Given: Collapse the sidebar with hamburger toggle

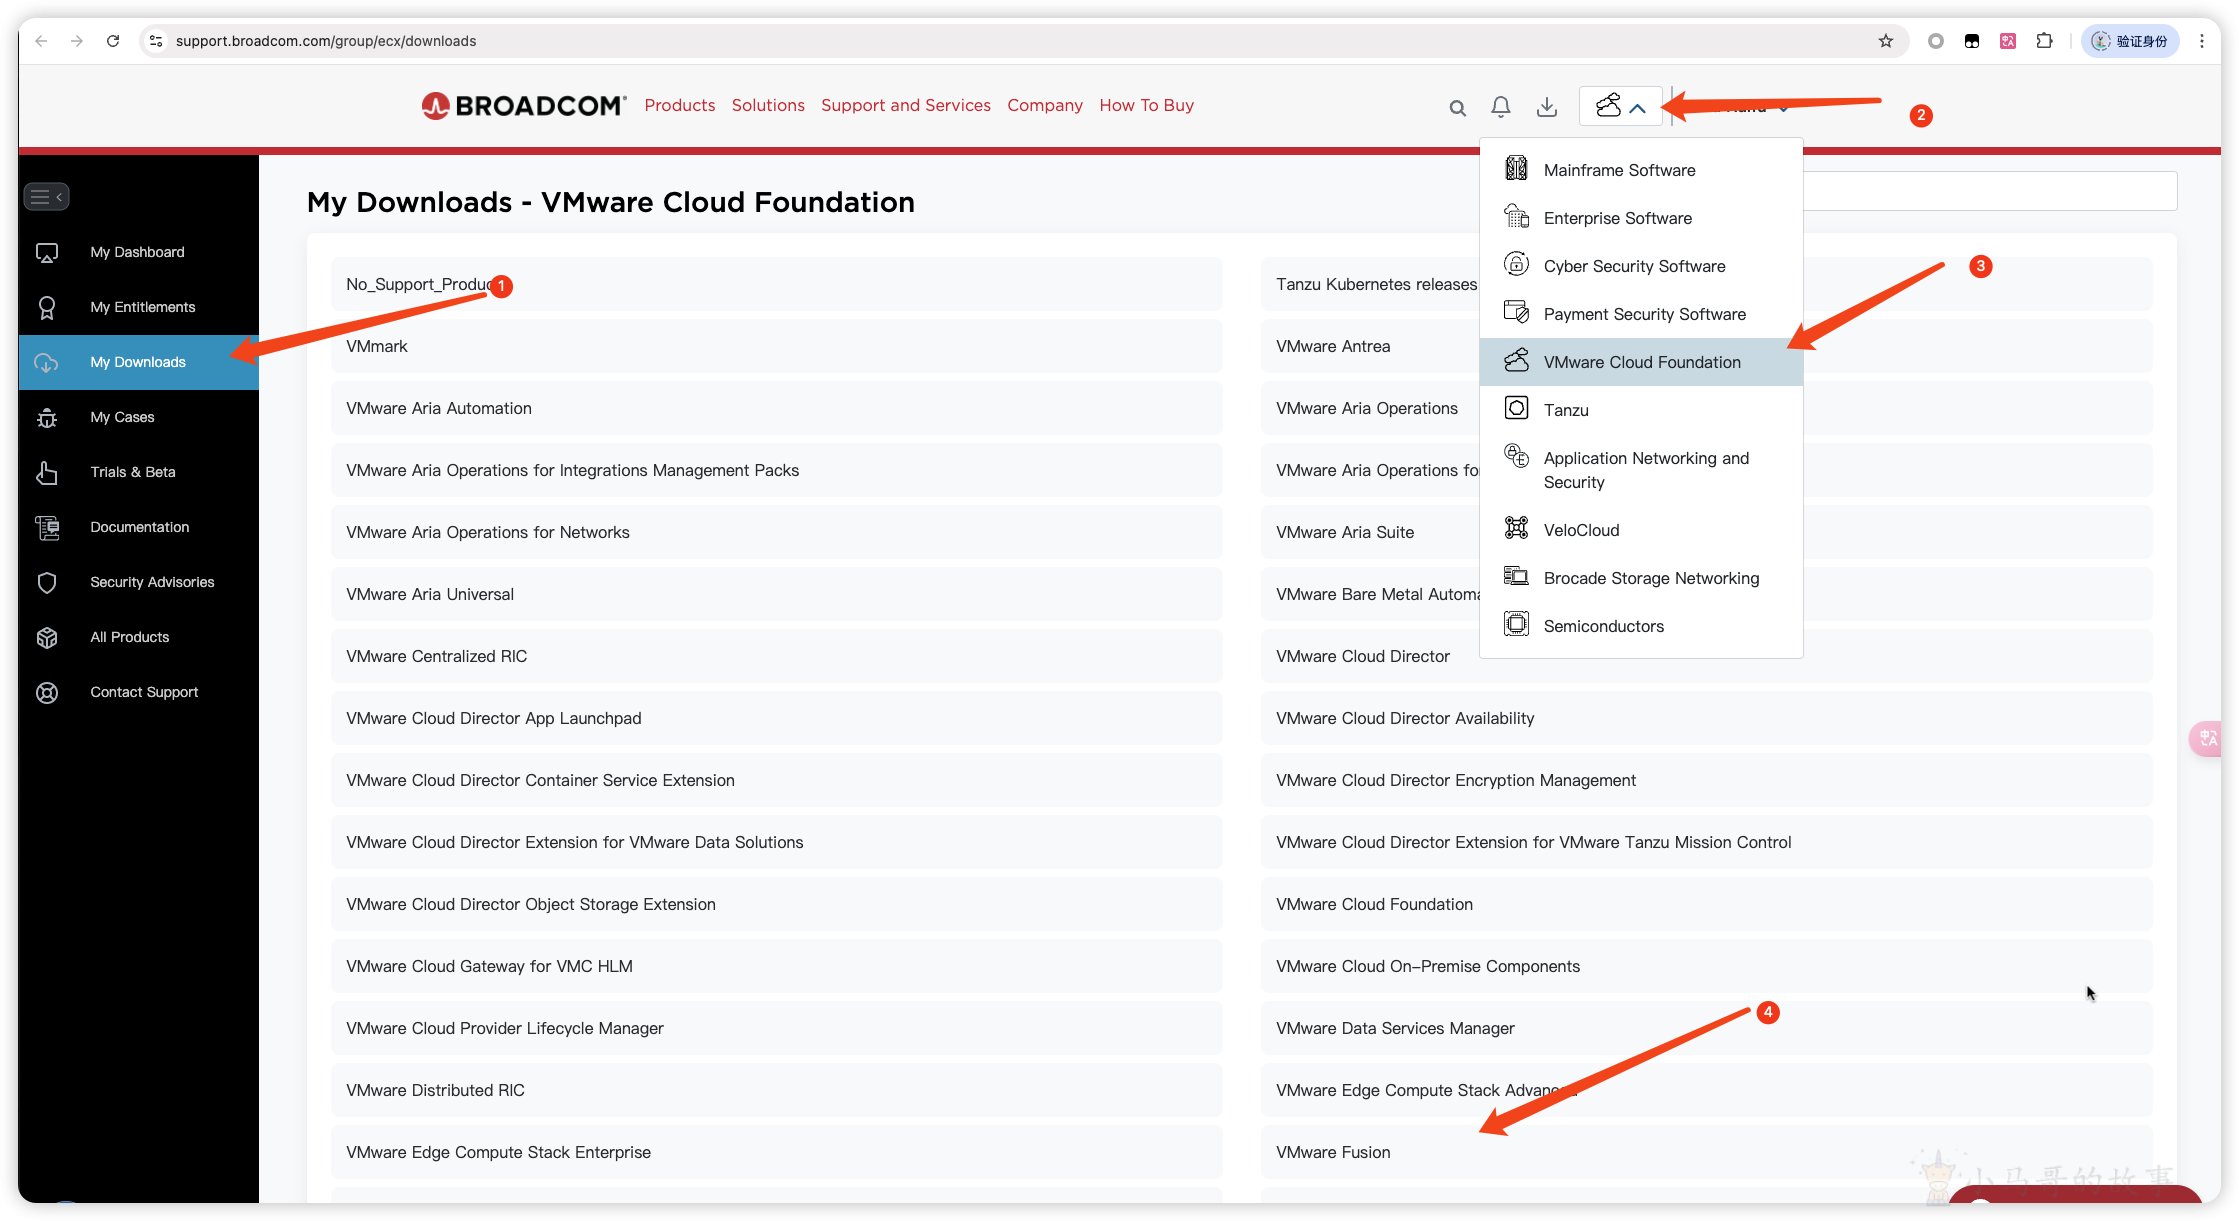Looking at the screenshot, I should (46, 197).
